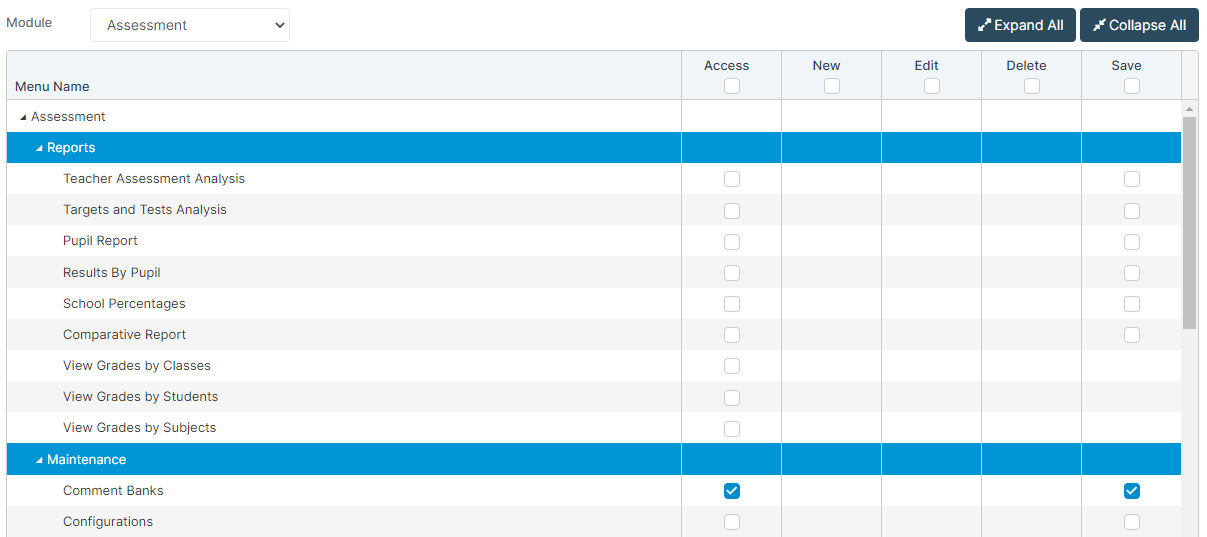The width and height of the screenshot is (1207, 537).
Task: Open the Module dropdown showing Assessment
Action: 190,25
